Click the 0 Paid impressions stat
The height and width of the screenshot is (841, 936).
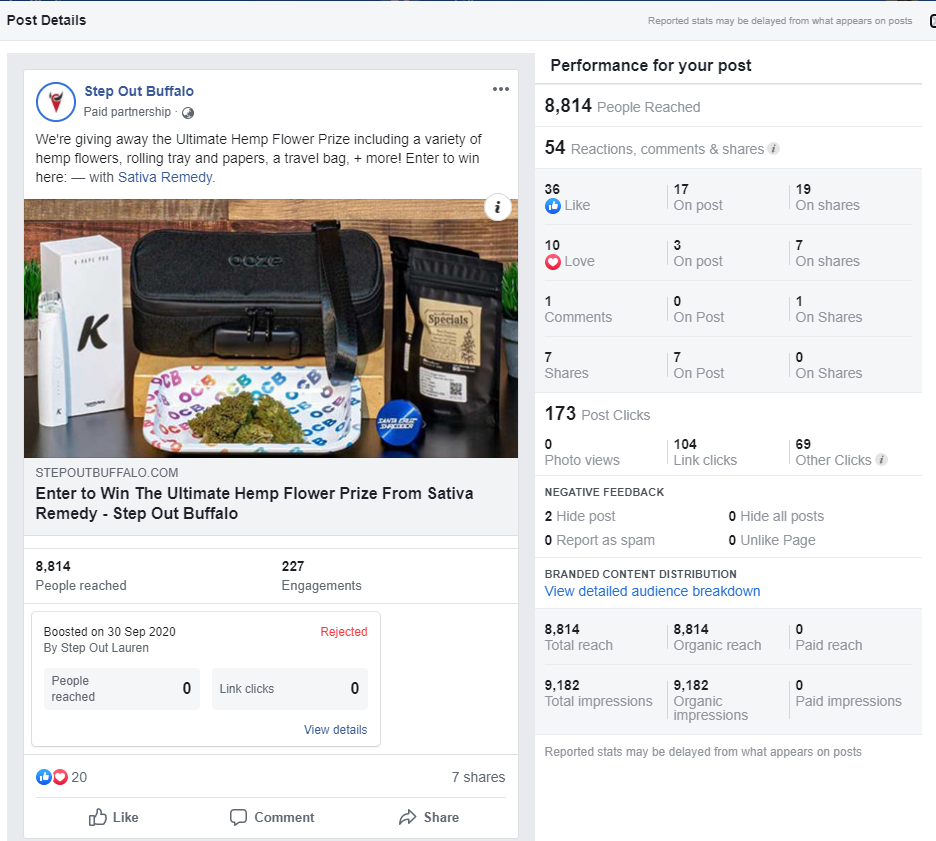coord(848,694)
